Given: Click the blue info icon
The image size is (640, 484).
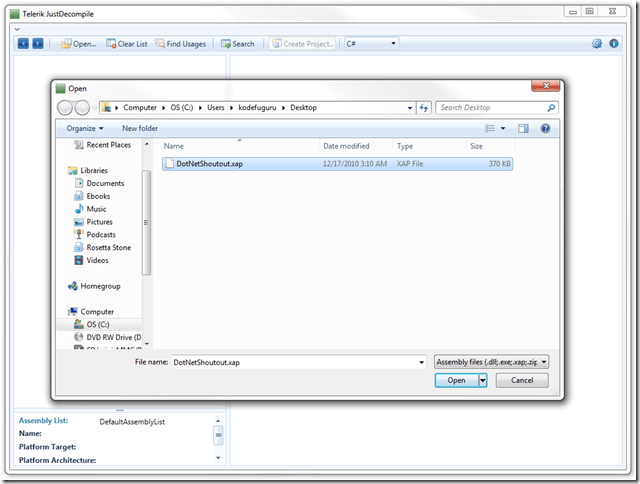Looking at the screenshot, I should click(613, 43).
